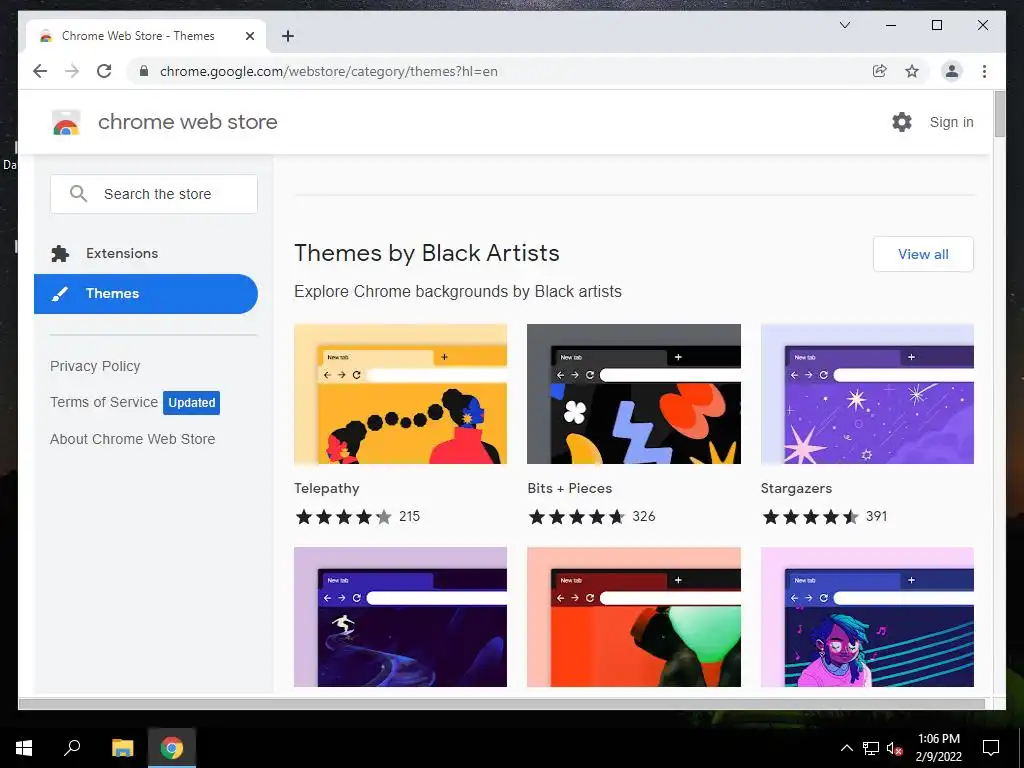Open Terms of Service link

[104, 402]
